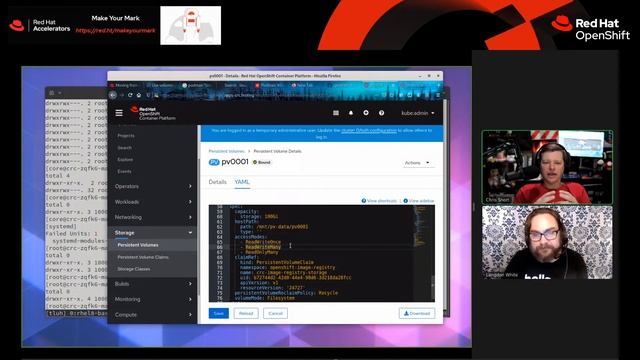Click the Firefox back arrow button

coord(113,95)
